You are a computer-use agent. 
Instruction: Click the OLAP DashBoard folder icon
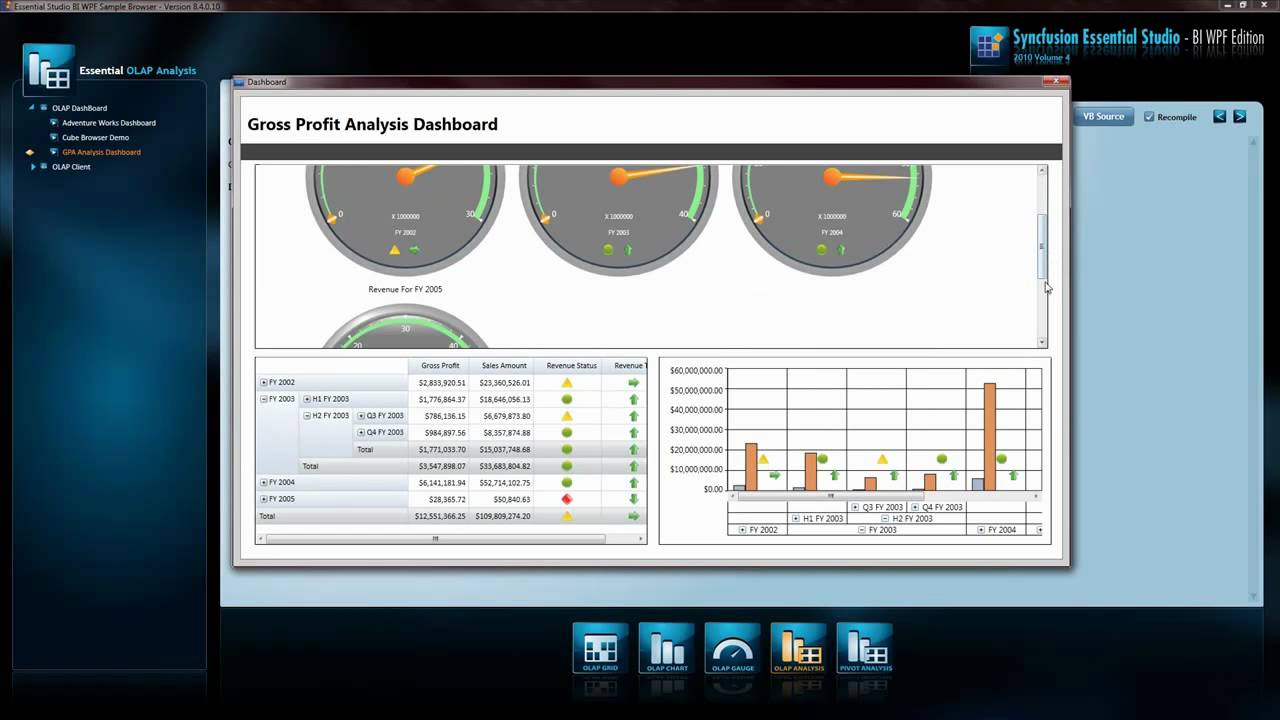[x=44, y=108]
